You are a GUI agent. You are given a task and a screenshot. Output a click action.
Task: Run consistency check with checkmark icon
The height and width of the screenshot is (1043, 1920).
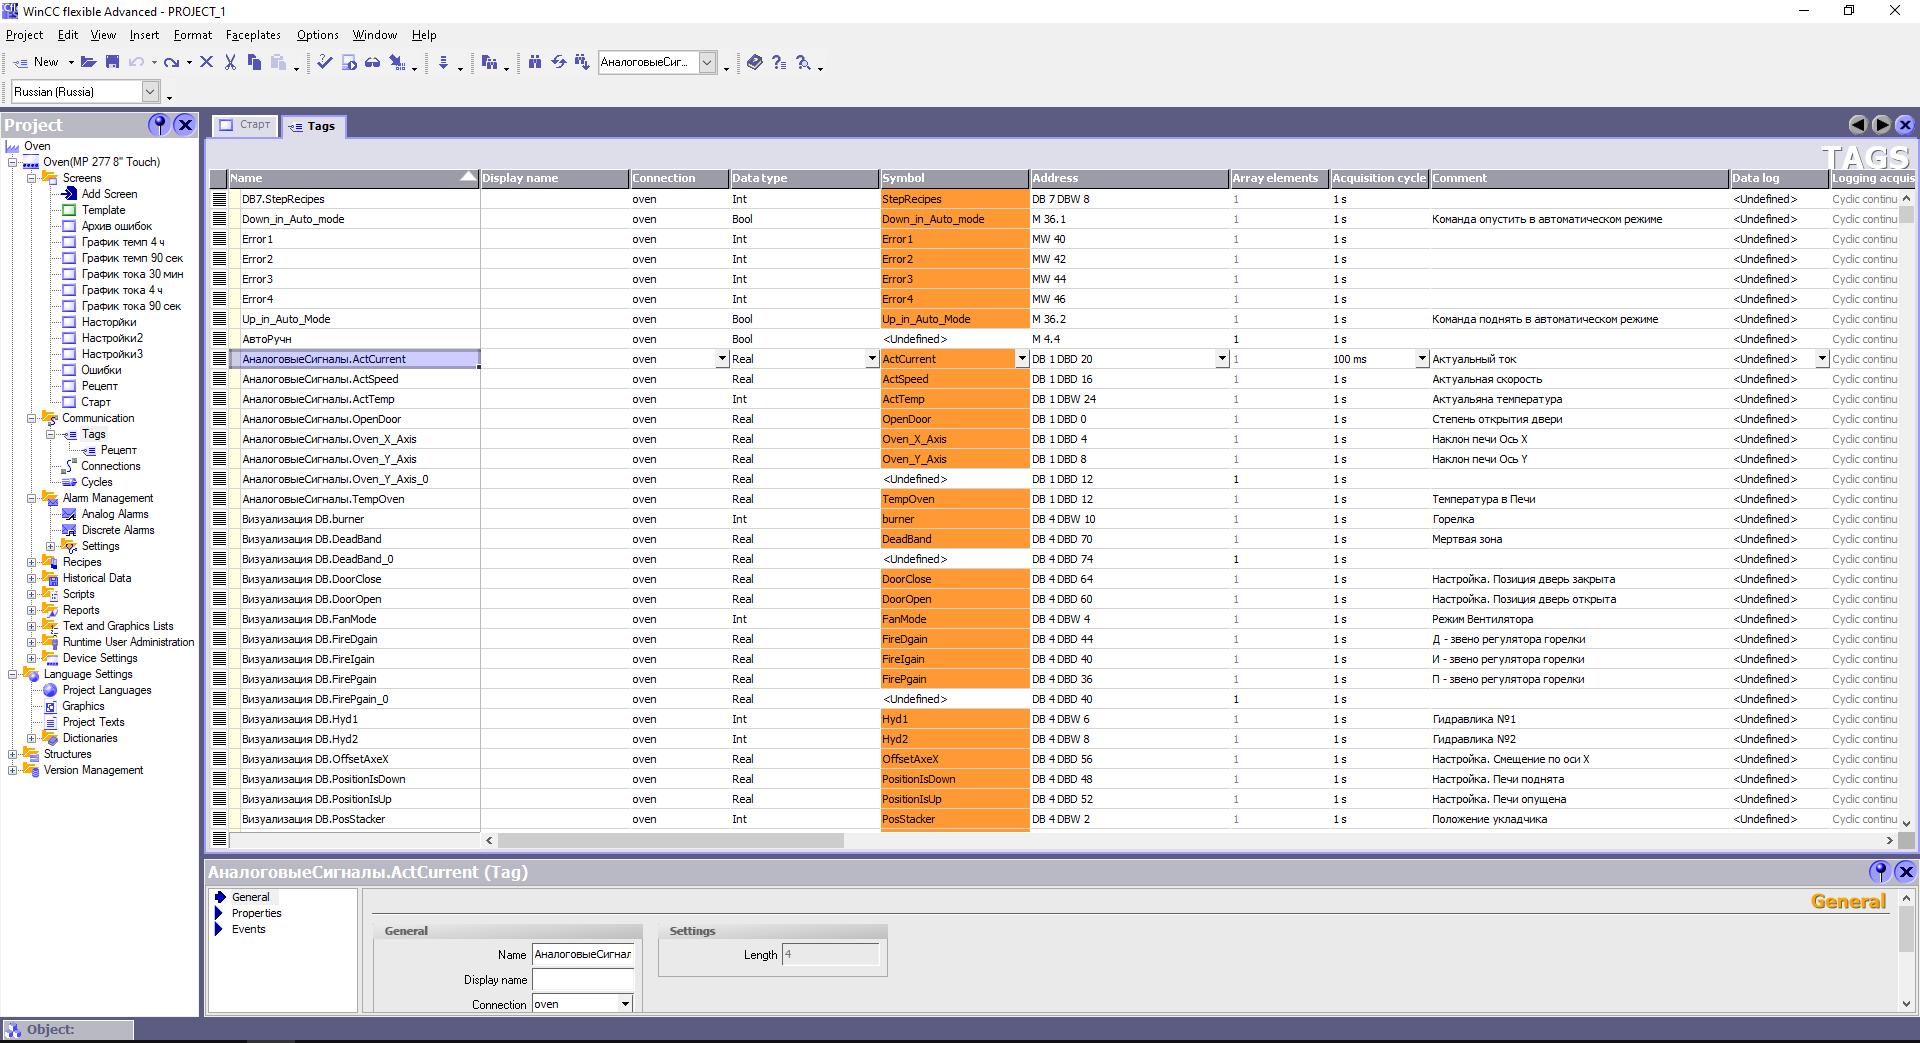pos(324,62)
